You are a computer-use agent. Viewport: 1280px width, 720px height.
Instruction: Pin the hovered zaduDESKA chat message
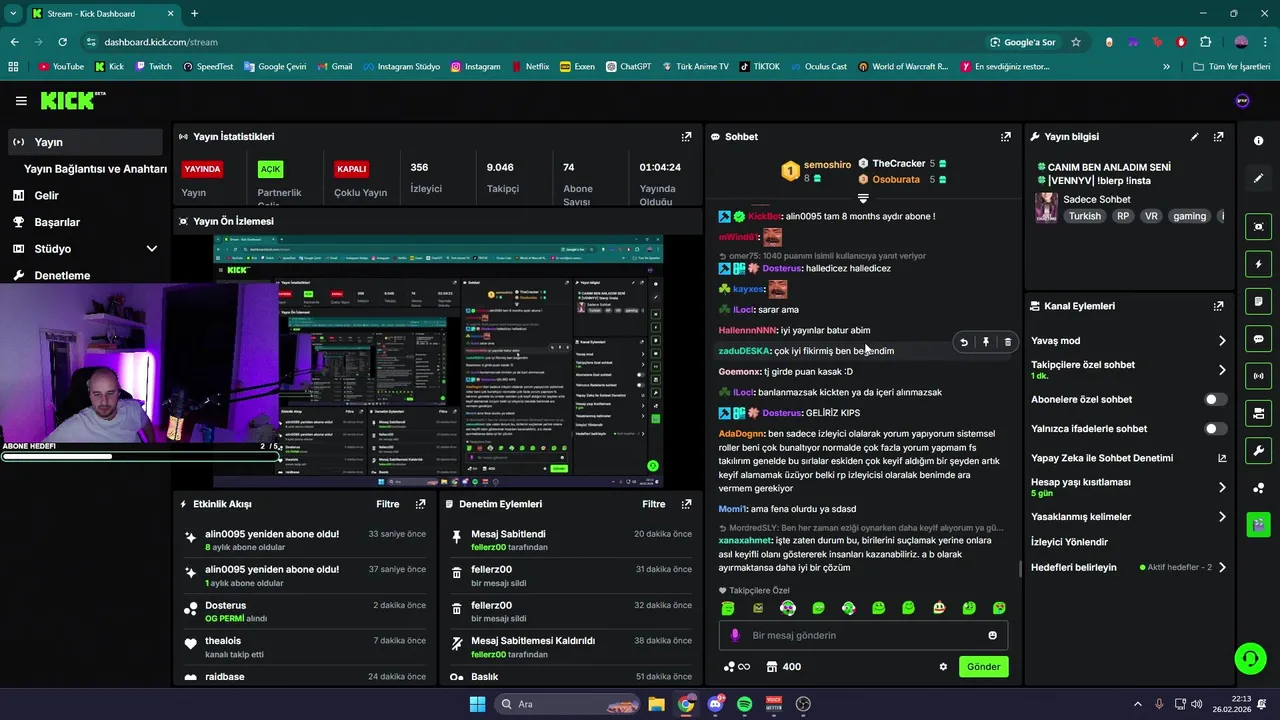click(x=986, y=342)
